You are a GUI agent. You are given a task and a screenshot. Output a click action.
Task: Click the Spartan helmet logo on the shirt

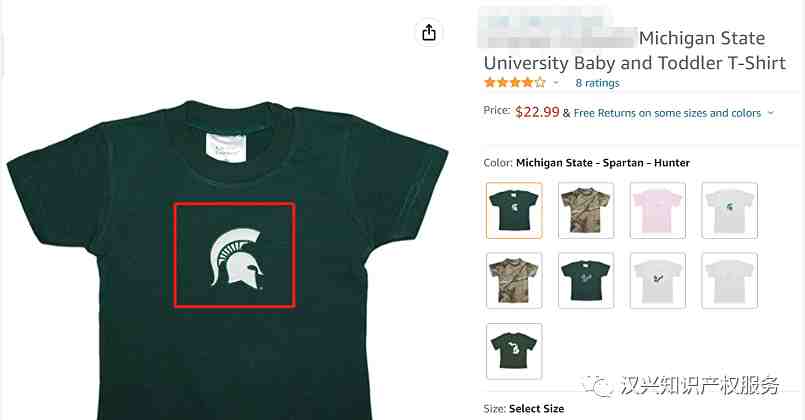[x=235, y=256]
